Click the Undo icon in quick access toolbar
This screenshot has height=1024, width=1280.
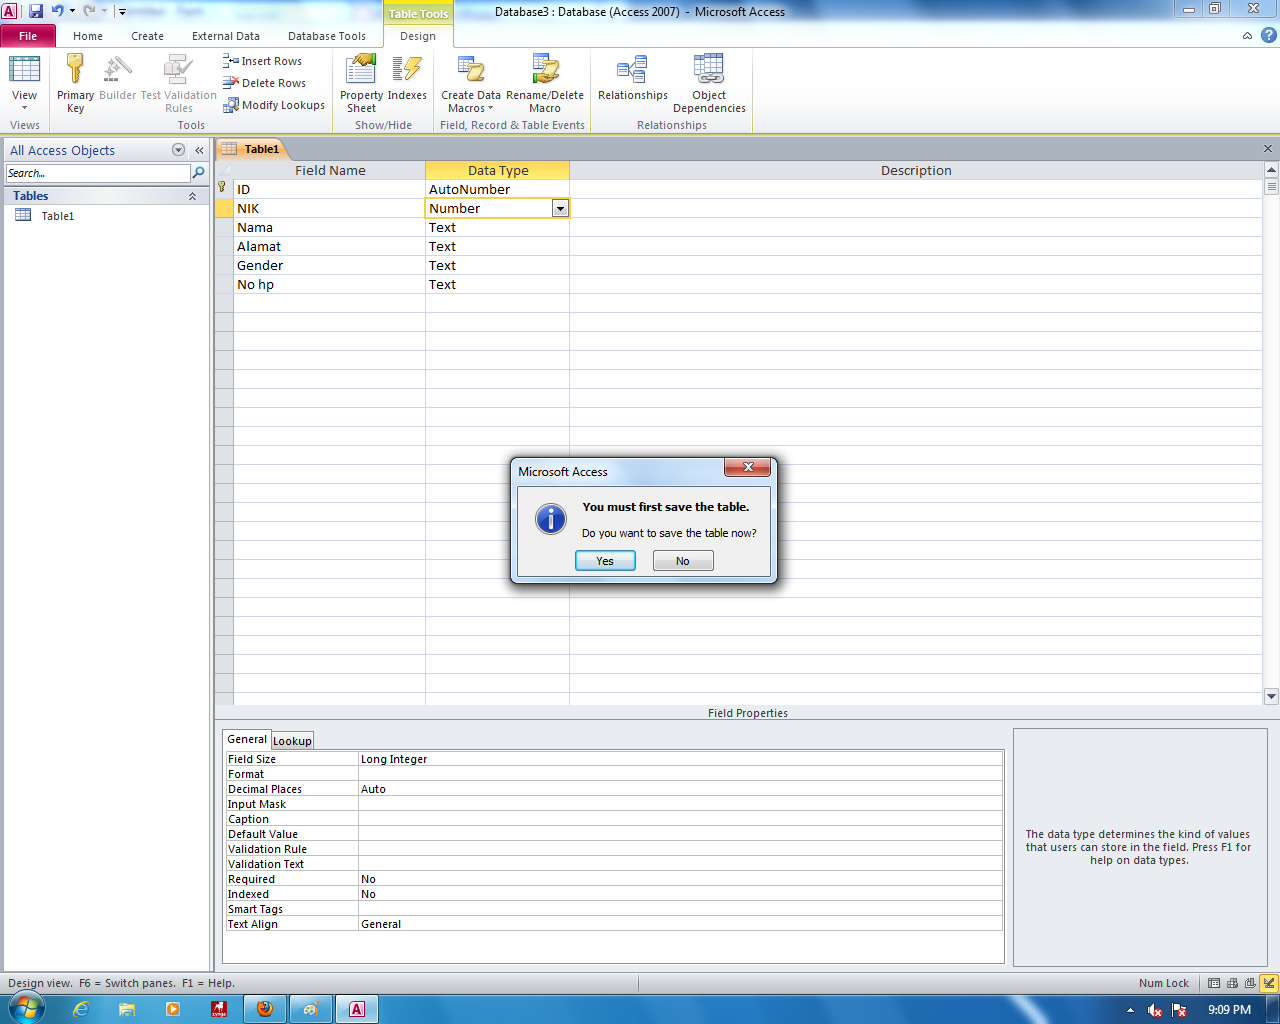[57, 11]
